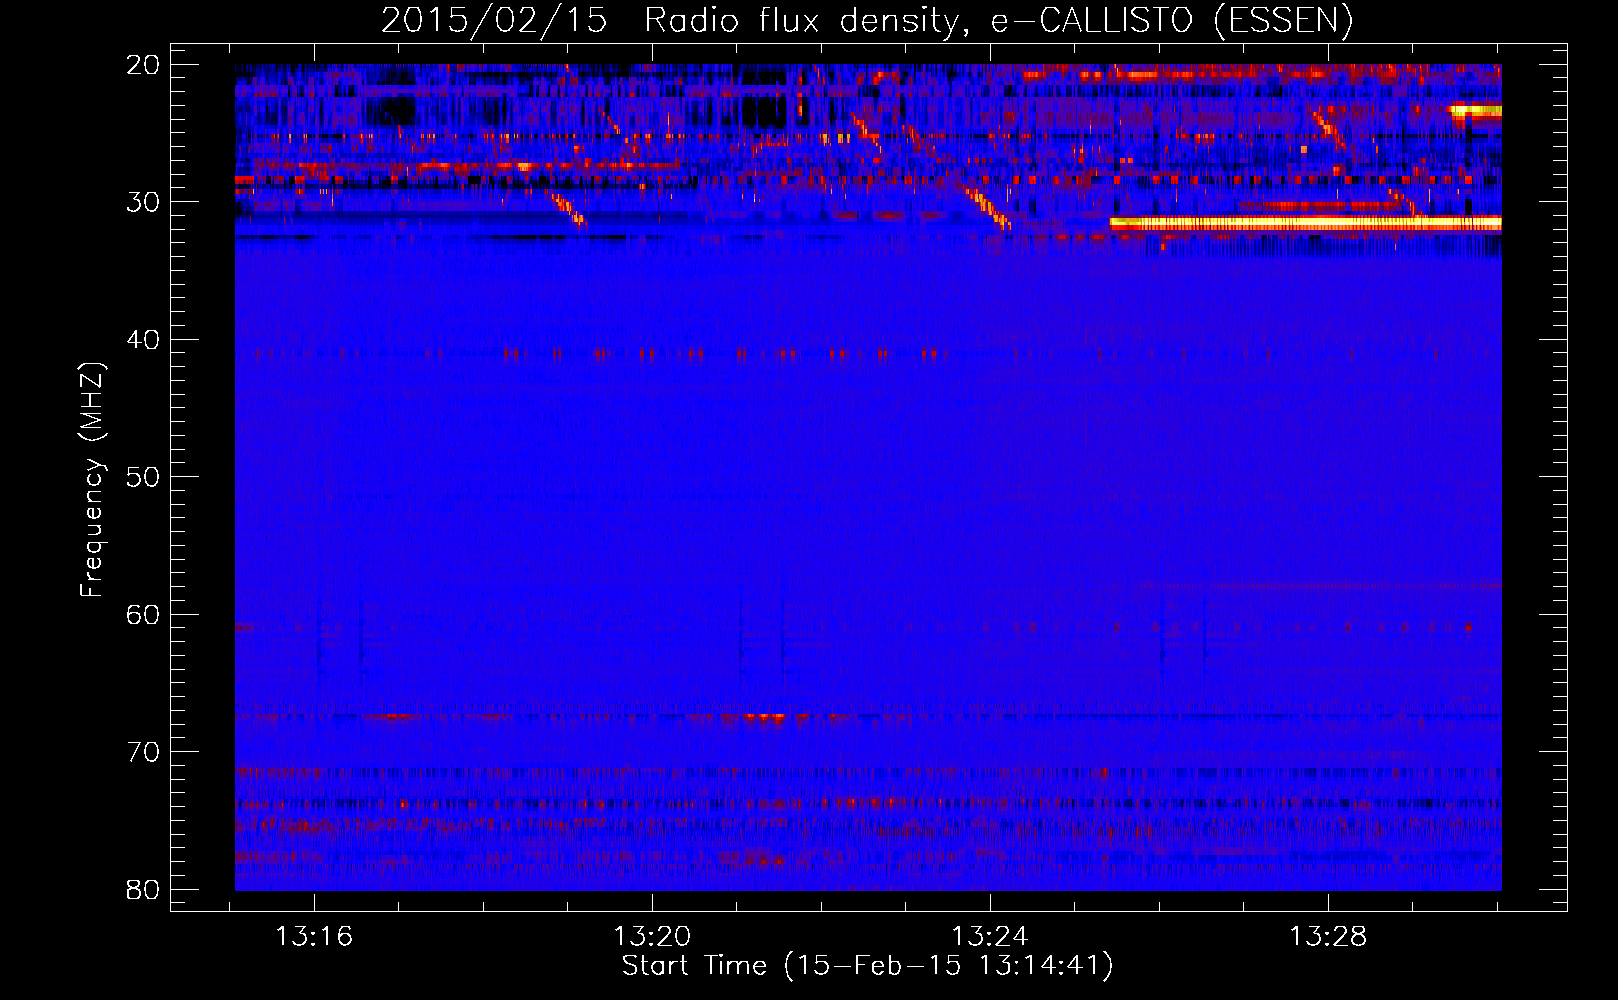Click the drifting burst streak ending near 13:24
1618x1000 pixels.
[x=987, y=207]
